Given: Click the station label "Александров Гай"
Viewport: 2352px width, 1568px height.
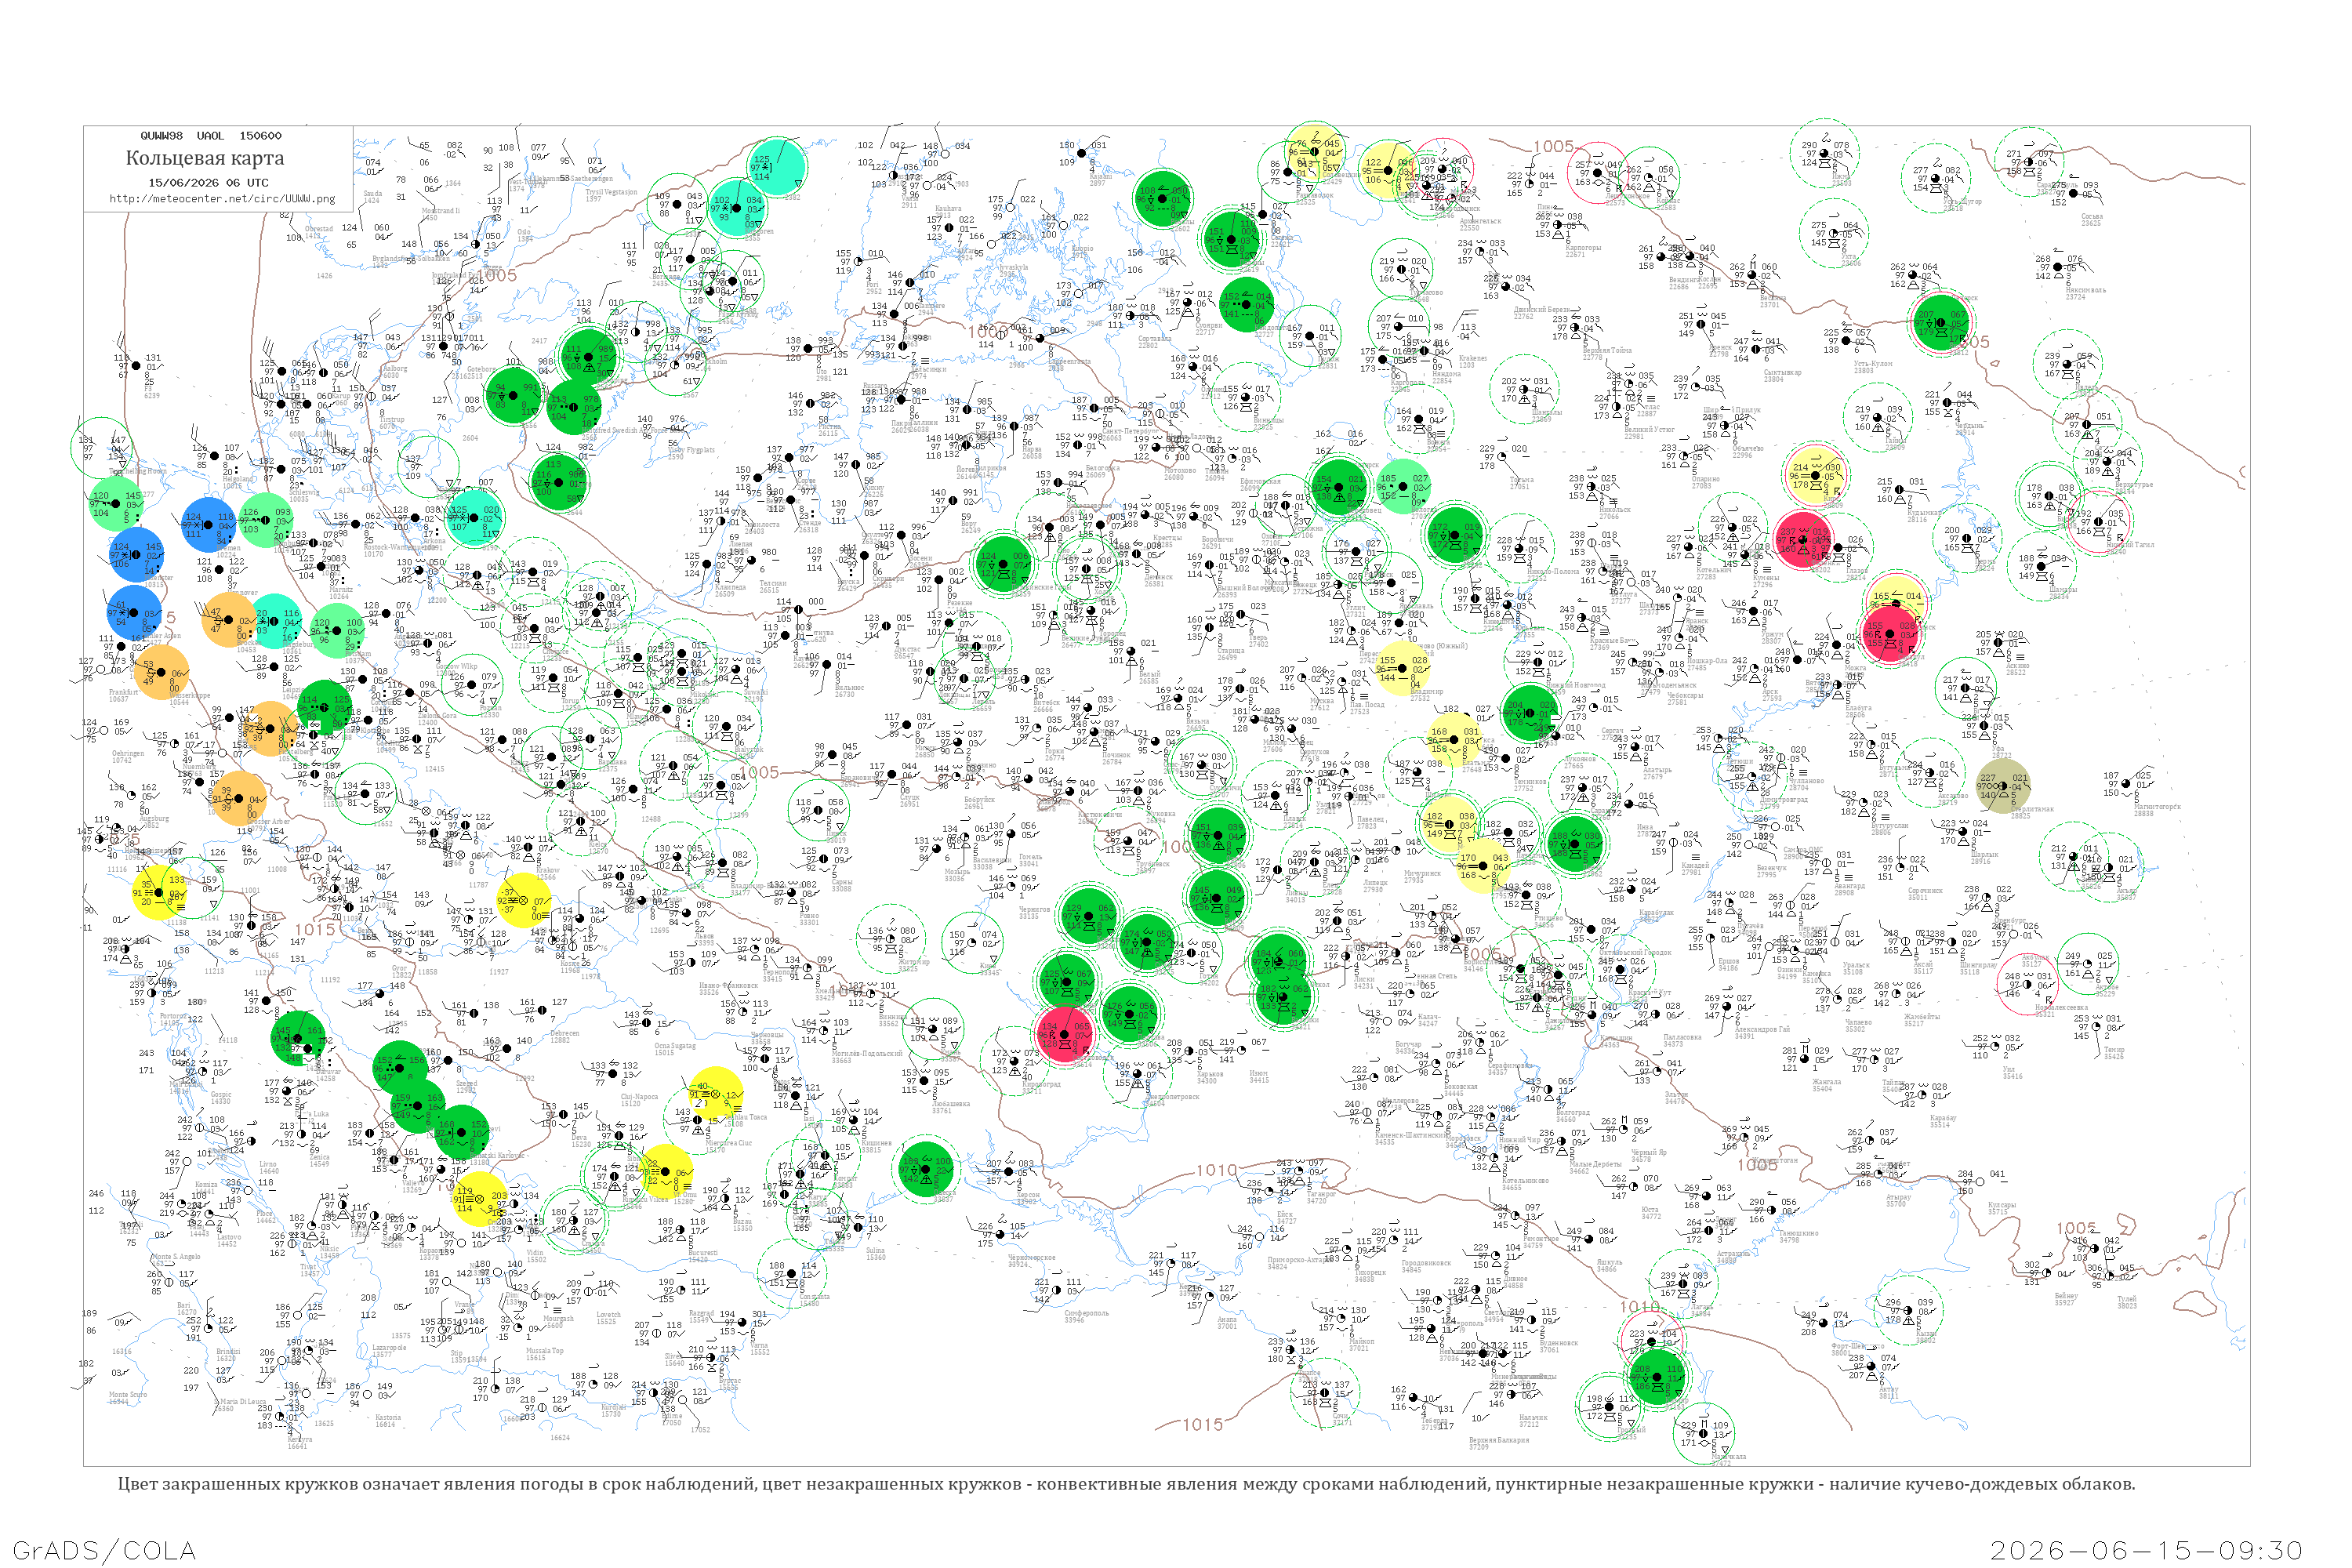Looking at the screenshot, I should click(x=1763, y=1029).
